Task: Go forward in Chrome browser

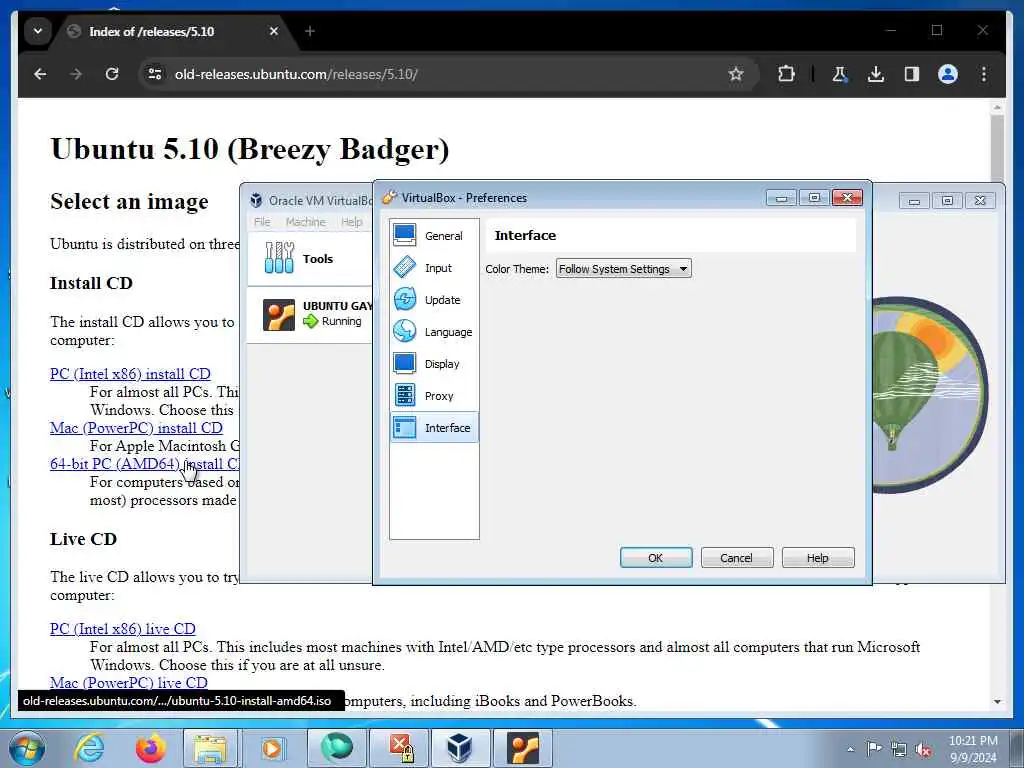Action: click(x=76, y=74)
